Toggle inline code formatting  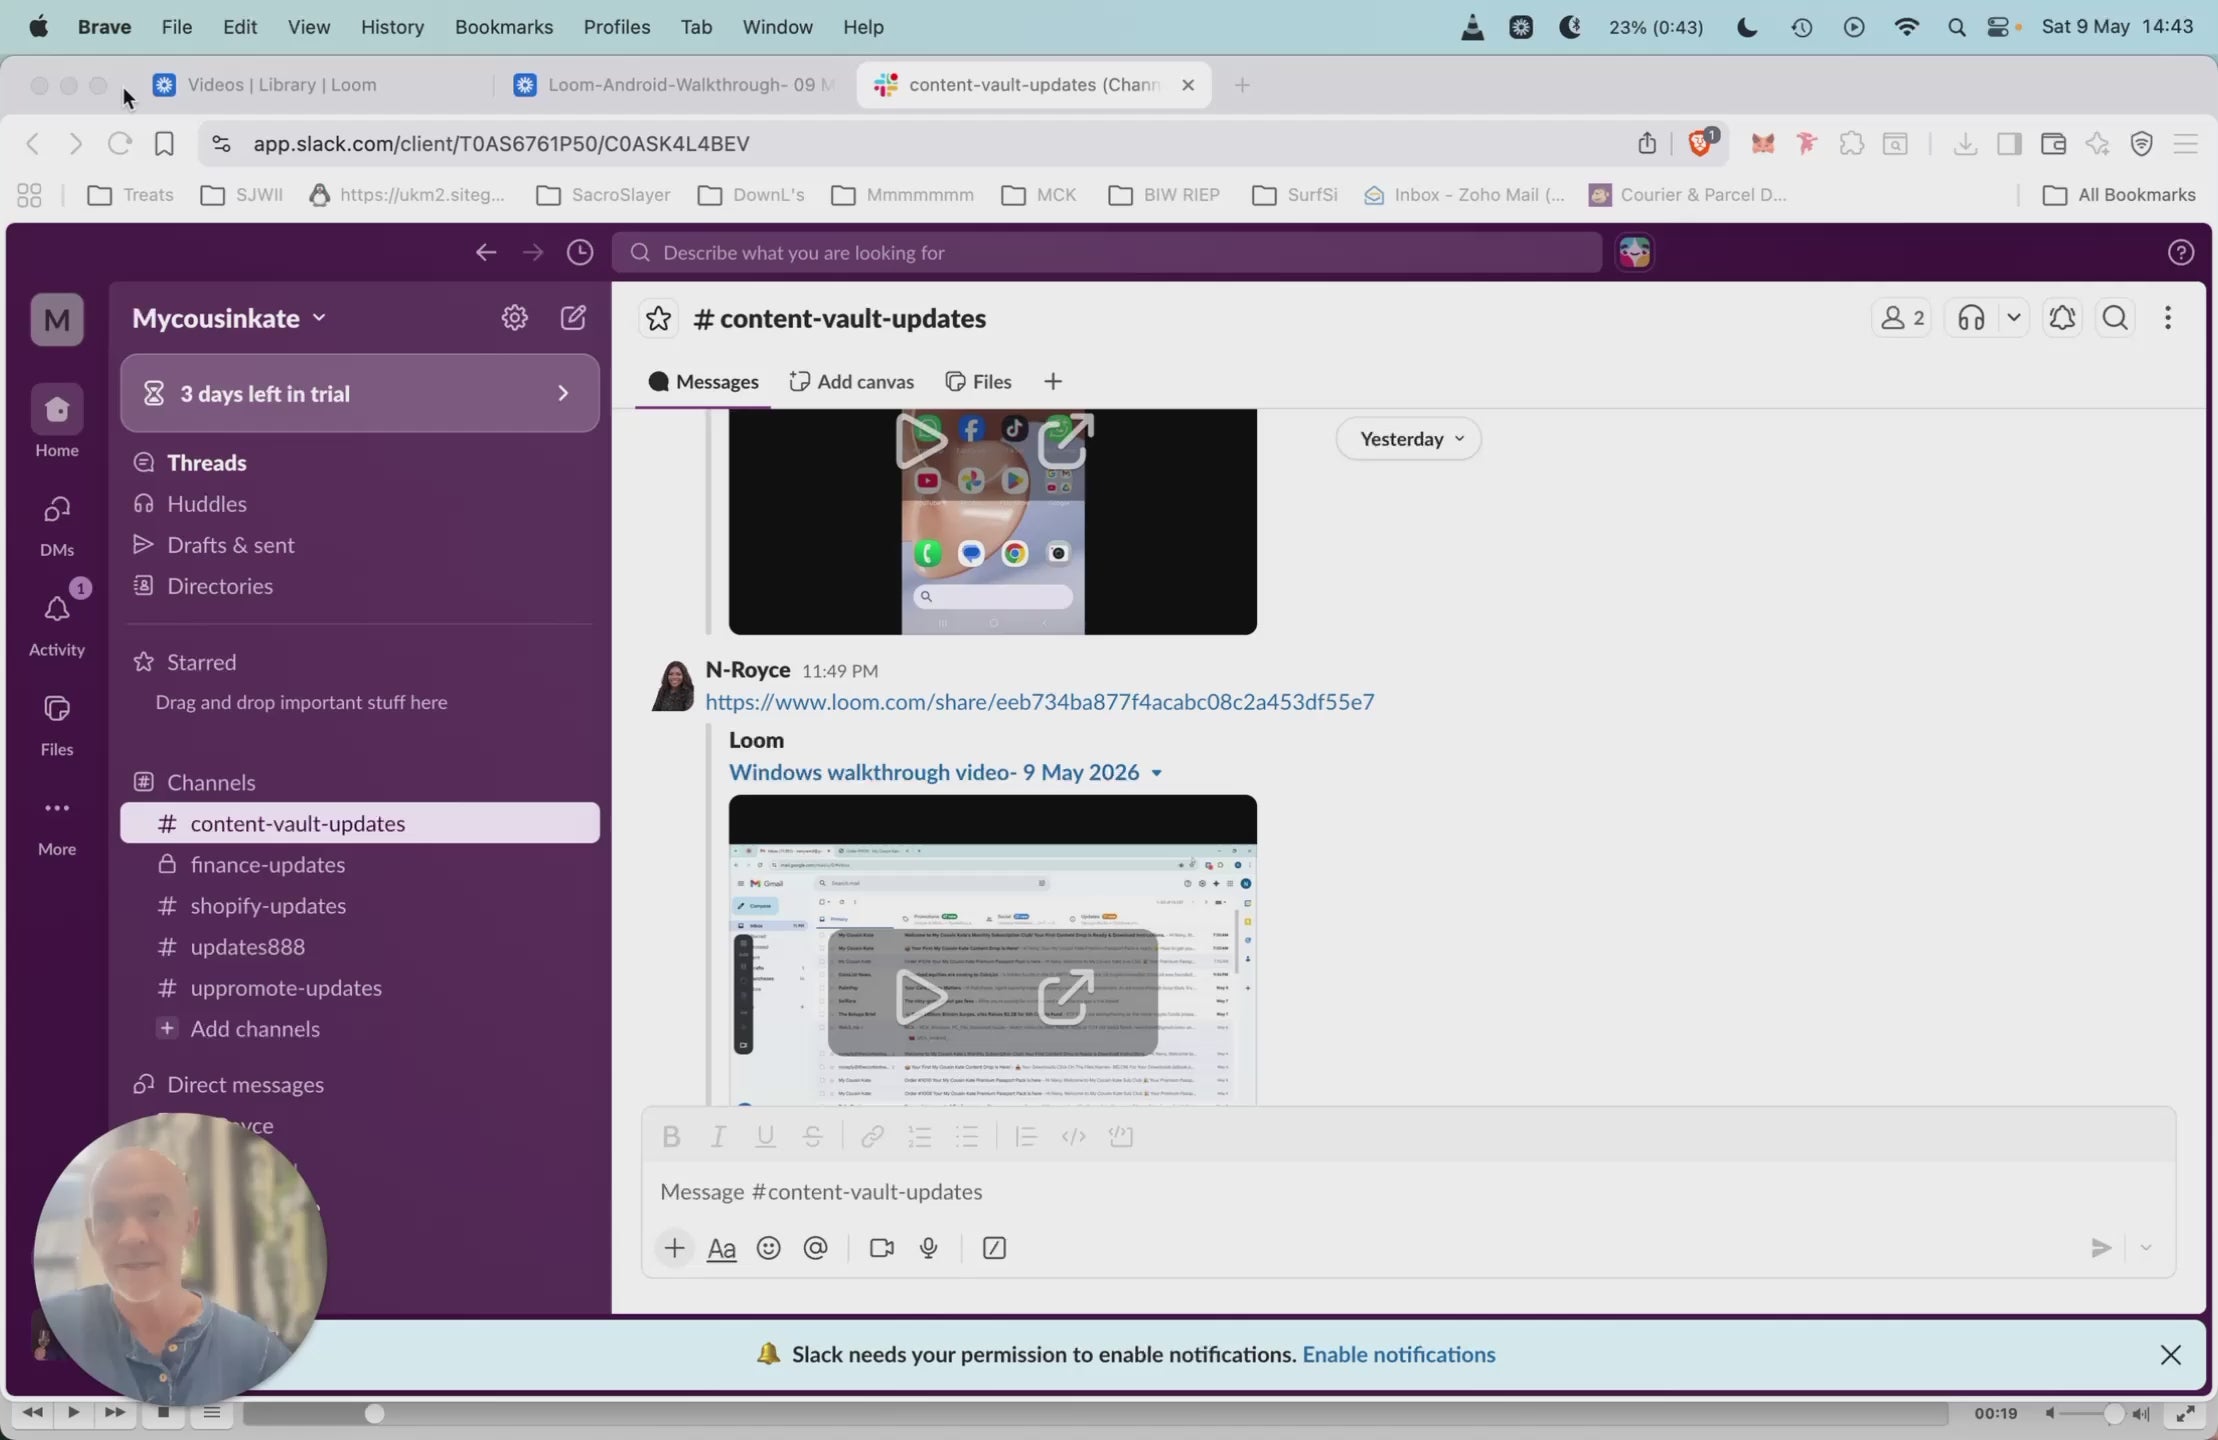(1073, 1137)
